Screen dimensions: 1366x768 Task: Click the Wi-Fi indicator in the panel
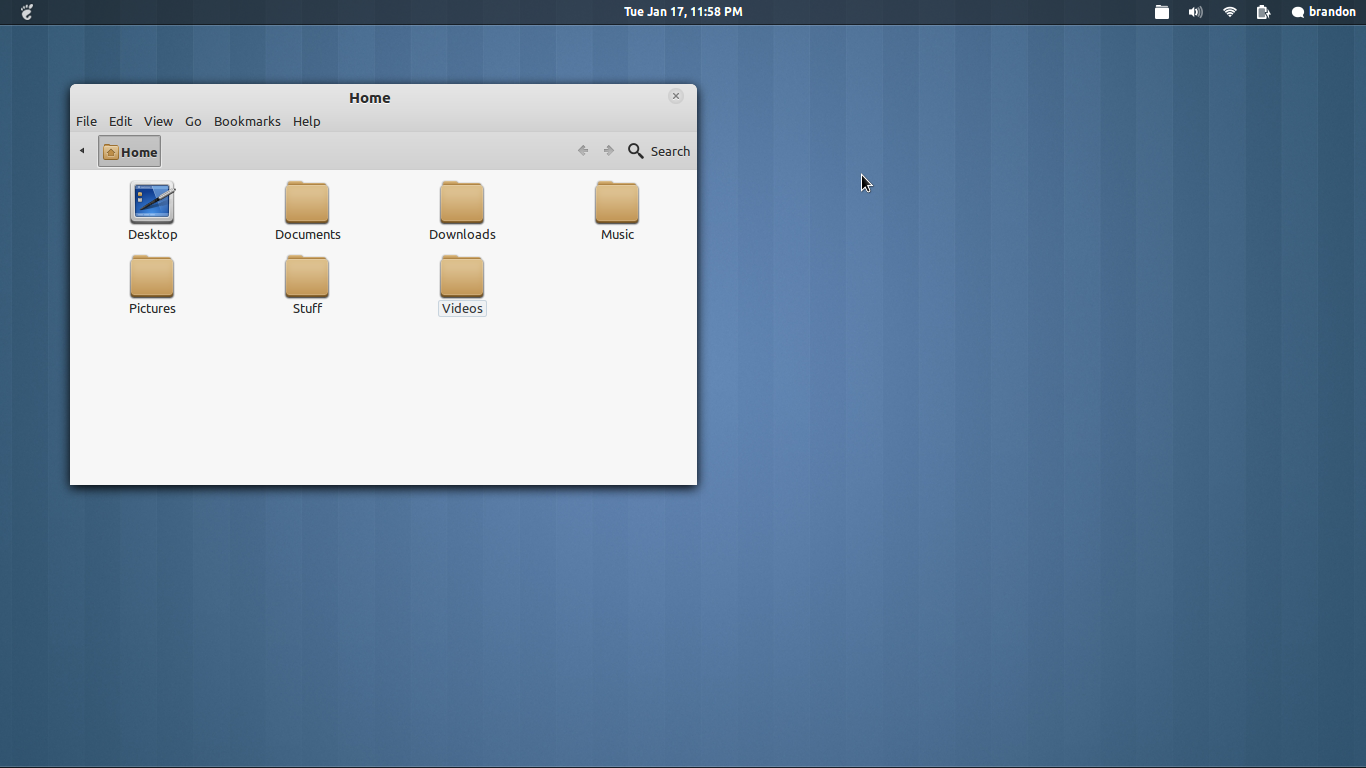pyautogui.click(x=1229, y=12)
